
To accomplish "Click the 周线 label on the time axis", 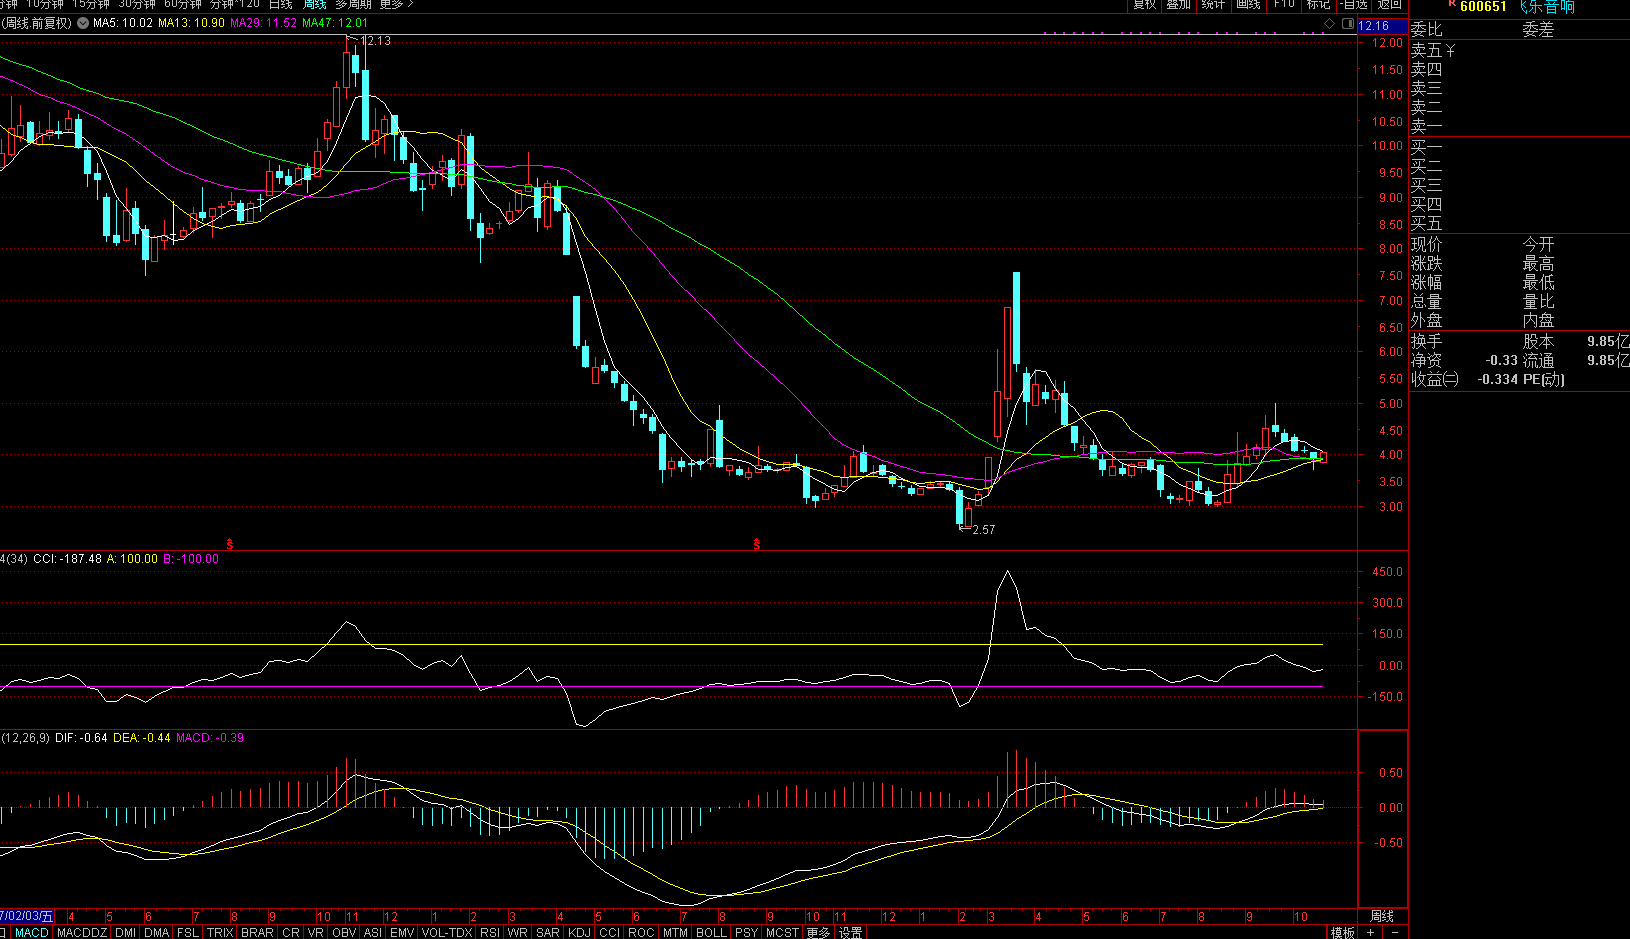I will 1381,916.
